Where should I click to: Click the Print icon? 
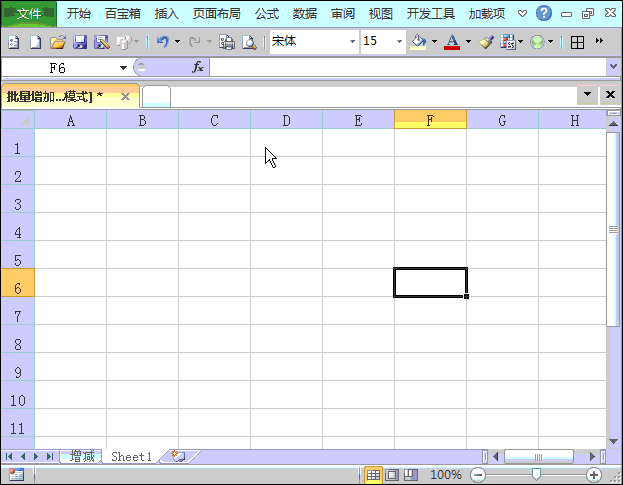tap(227, 42)
